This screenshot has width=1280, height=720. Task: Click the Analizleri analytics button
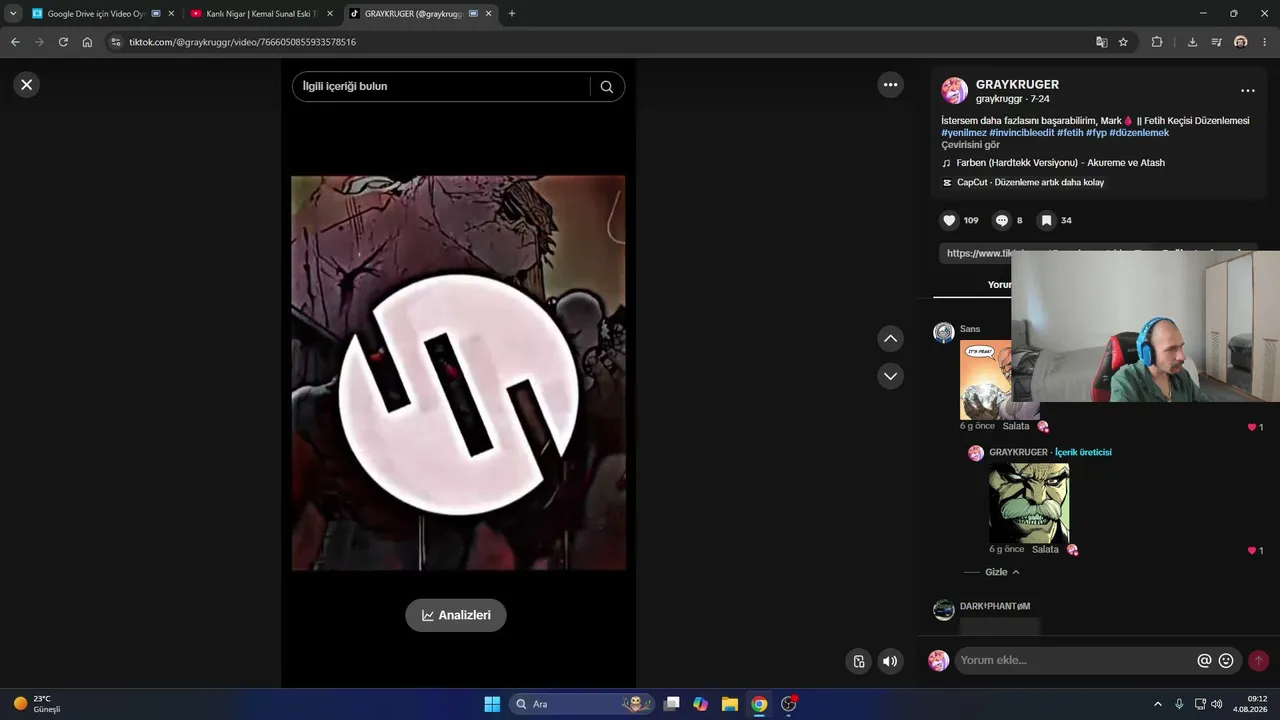(456, 615)
